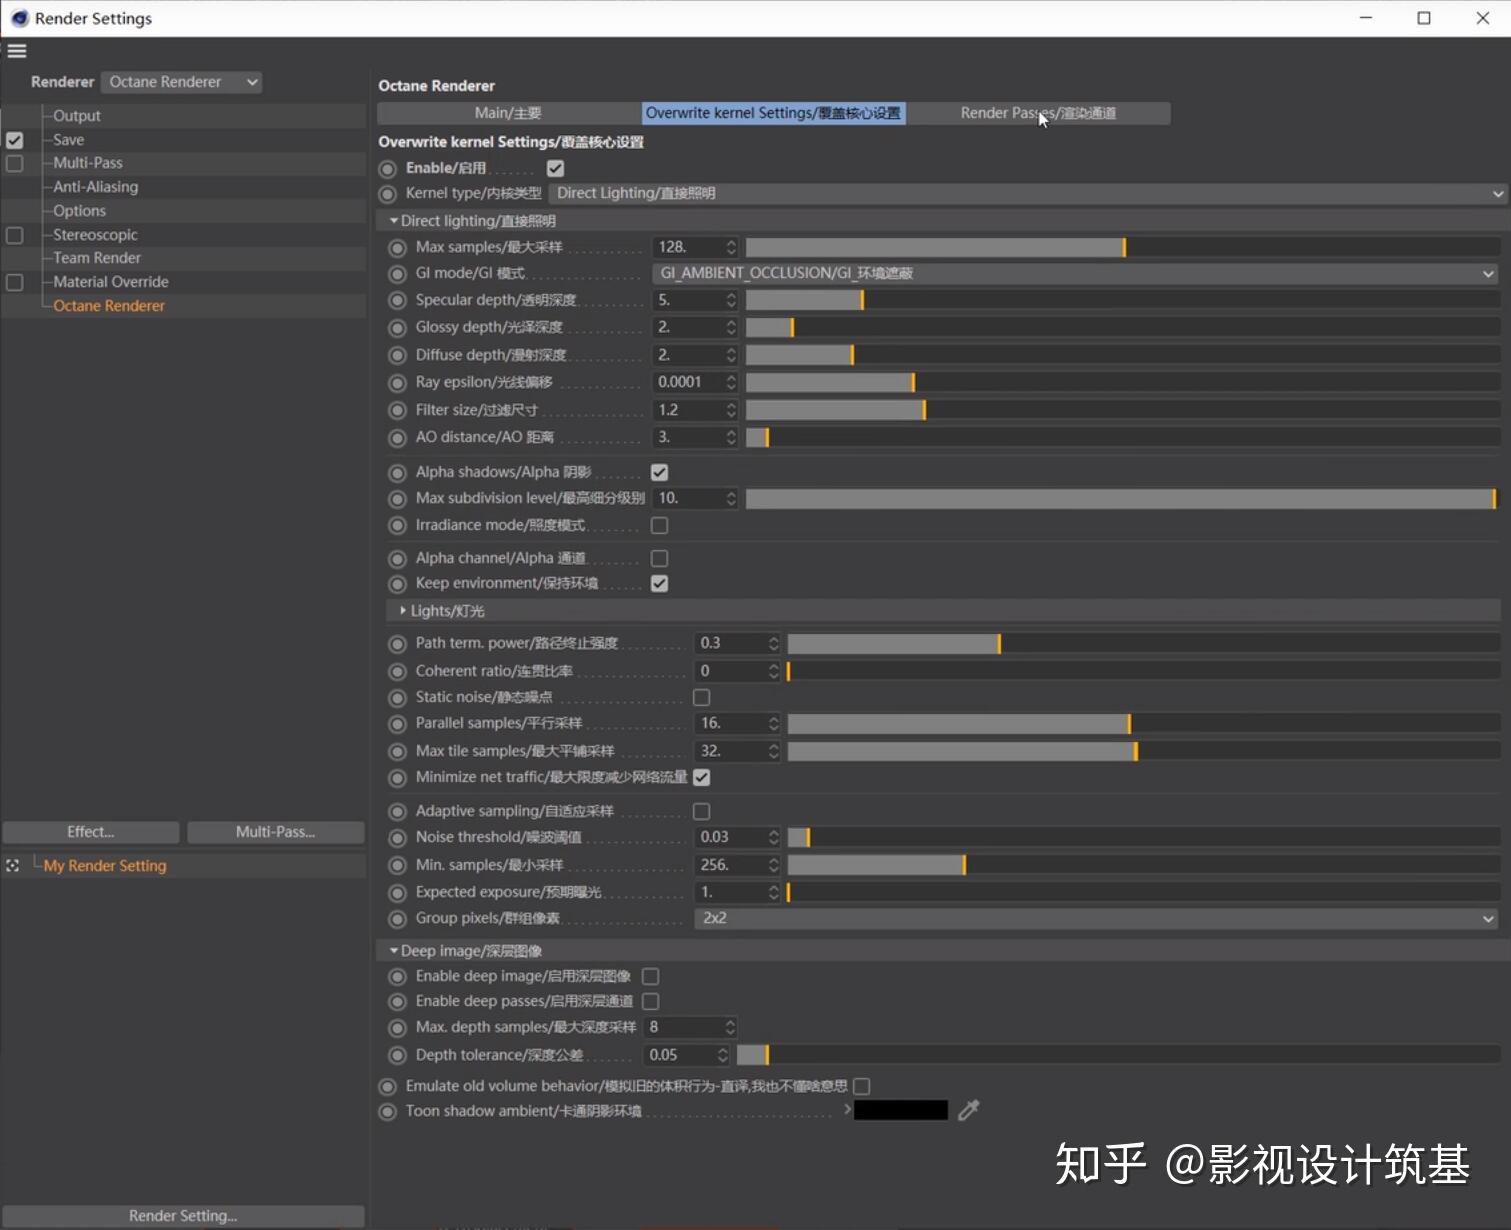Click keyframe dot beside Glossy depth
This screenshot has height=1230, width=1511.
tap(397, 328)
